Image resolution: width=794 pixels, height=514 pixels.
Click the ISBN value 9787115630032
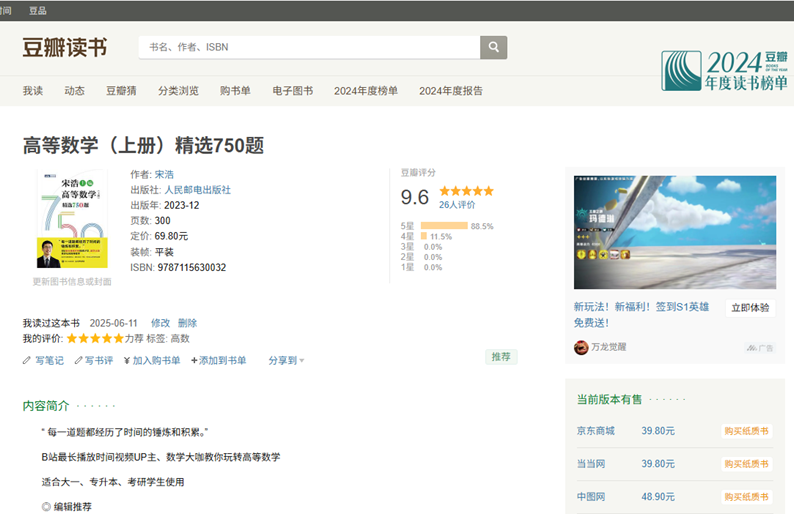[191, 267]
